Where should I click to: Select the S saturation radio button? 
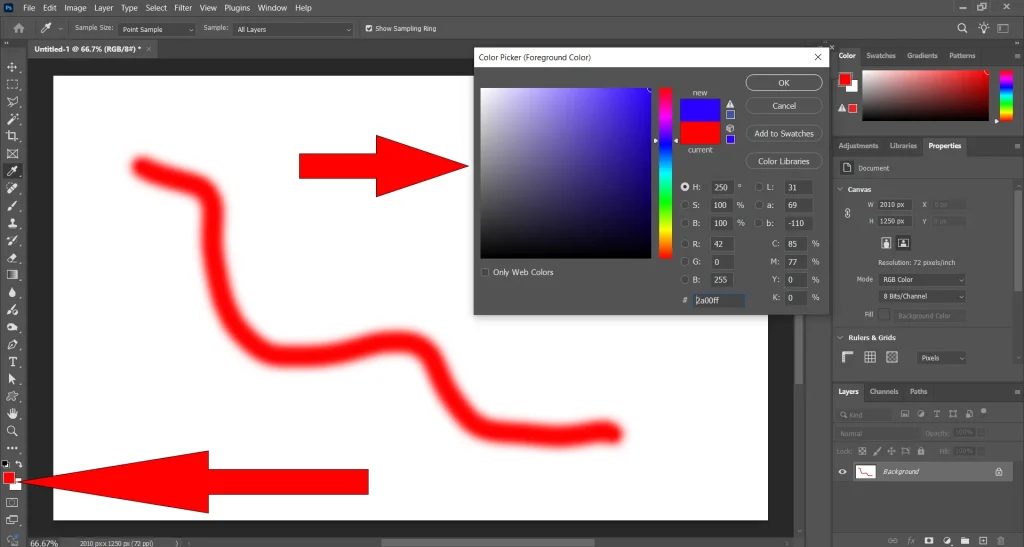[x=685, y=205]
